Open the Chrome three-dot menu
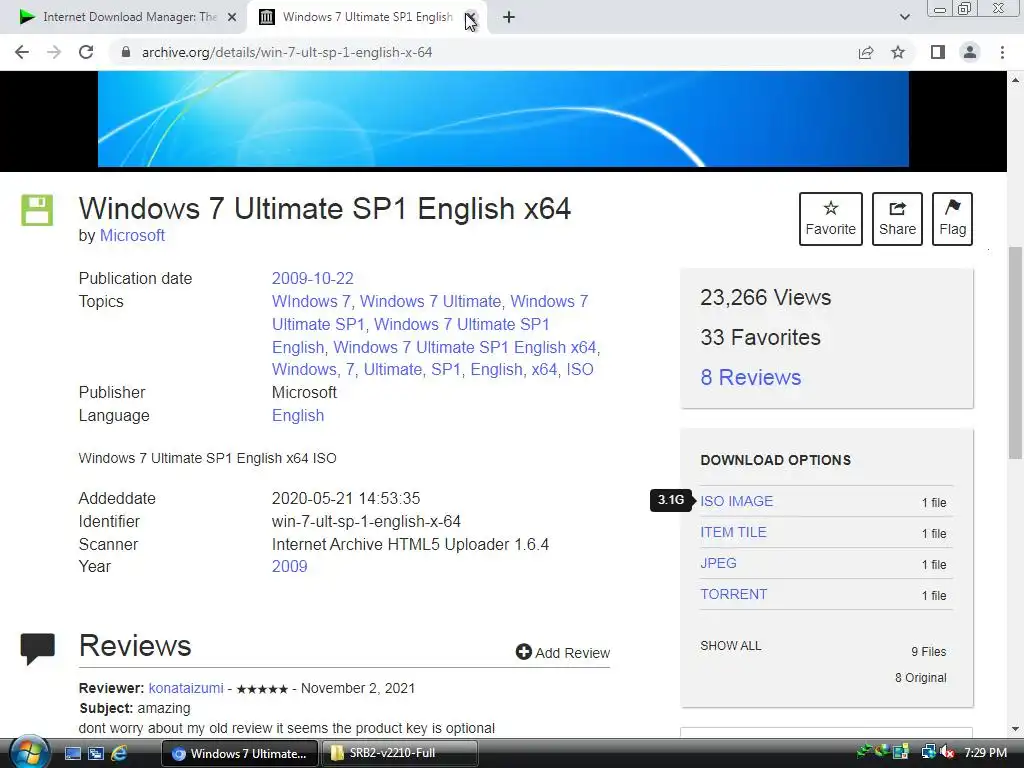The image size is (1024, 768). [x=1002, y=52]
